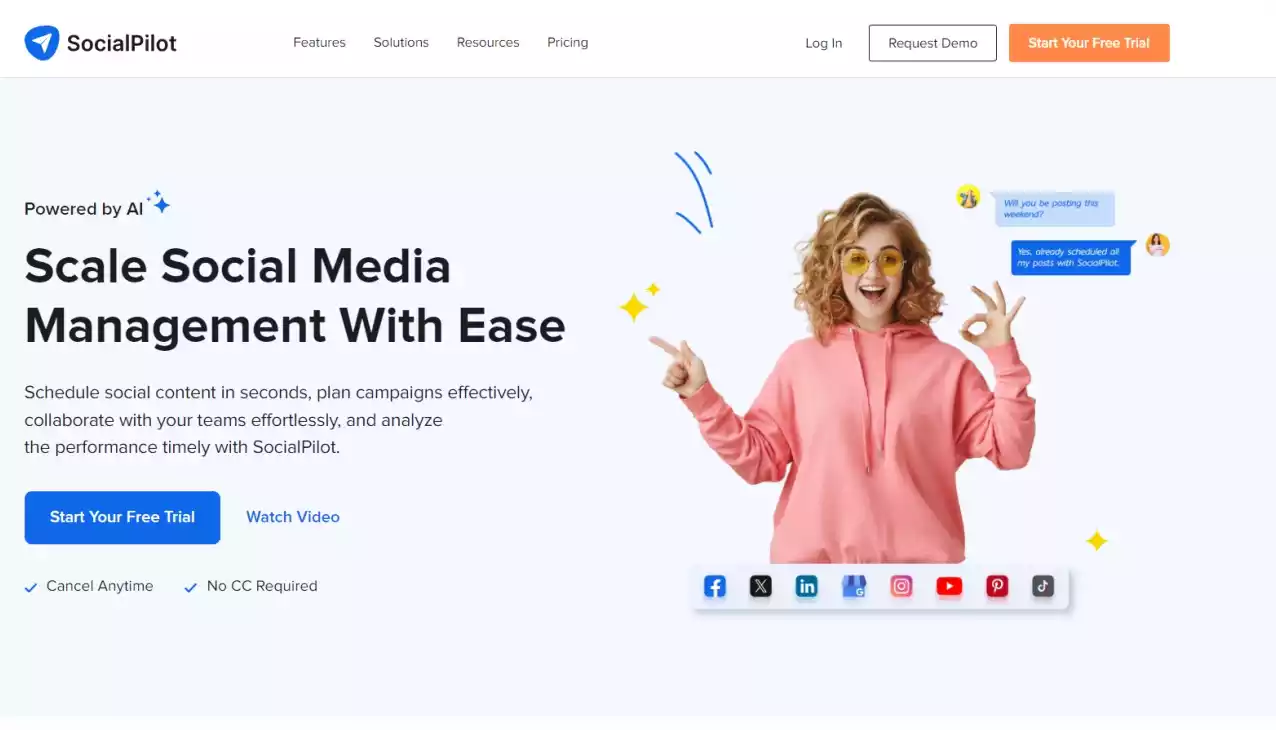Click the "Yes, already scheduled" chat bubble
1276x730 pixels.
[x=1071, y=257]
